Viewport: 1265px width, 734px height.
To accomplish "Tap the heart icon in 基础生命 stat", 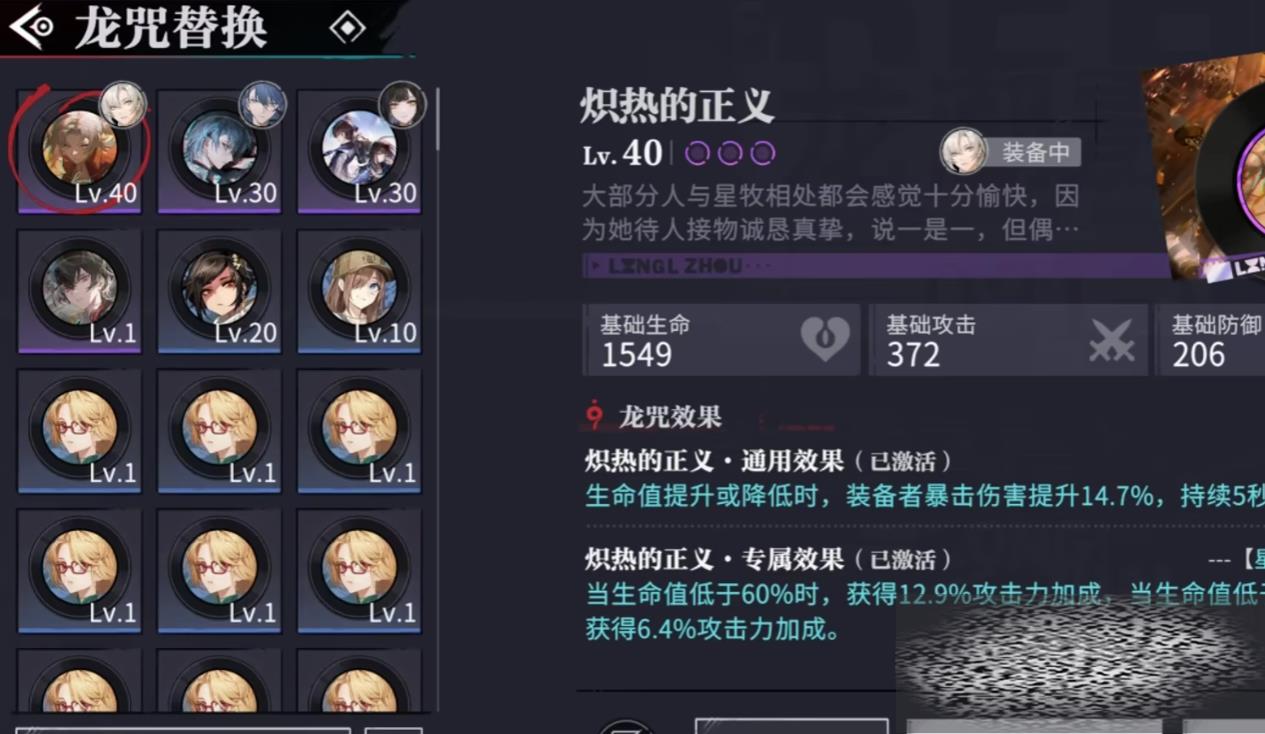I will (825, 340).
